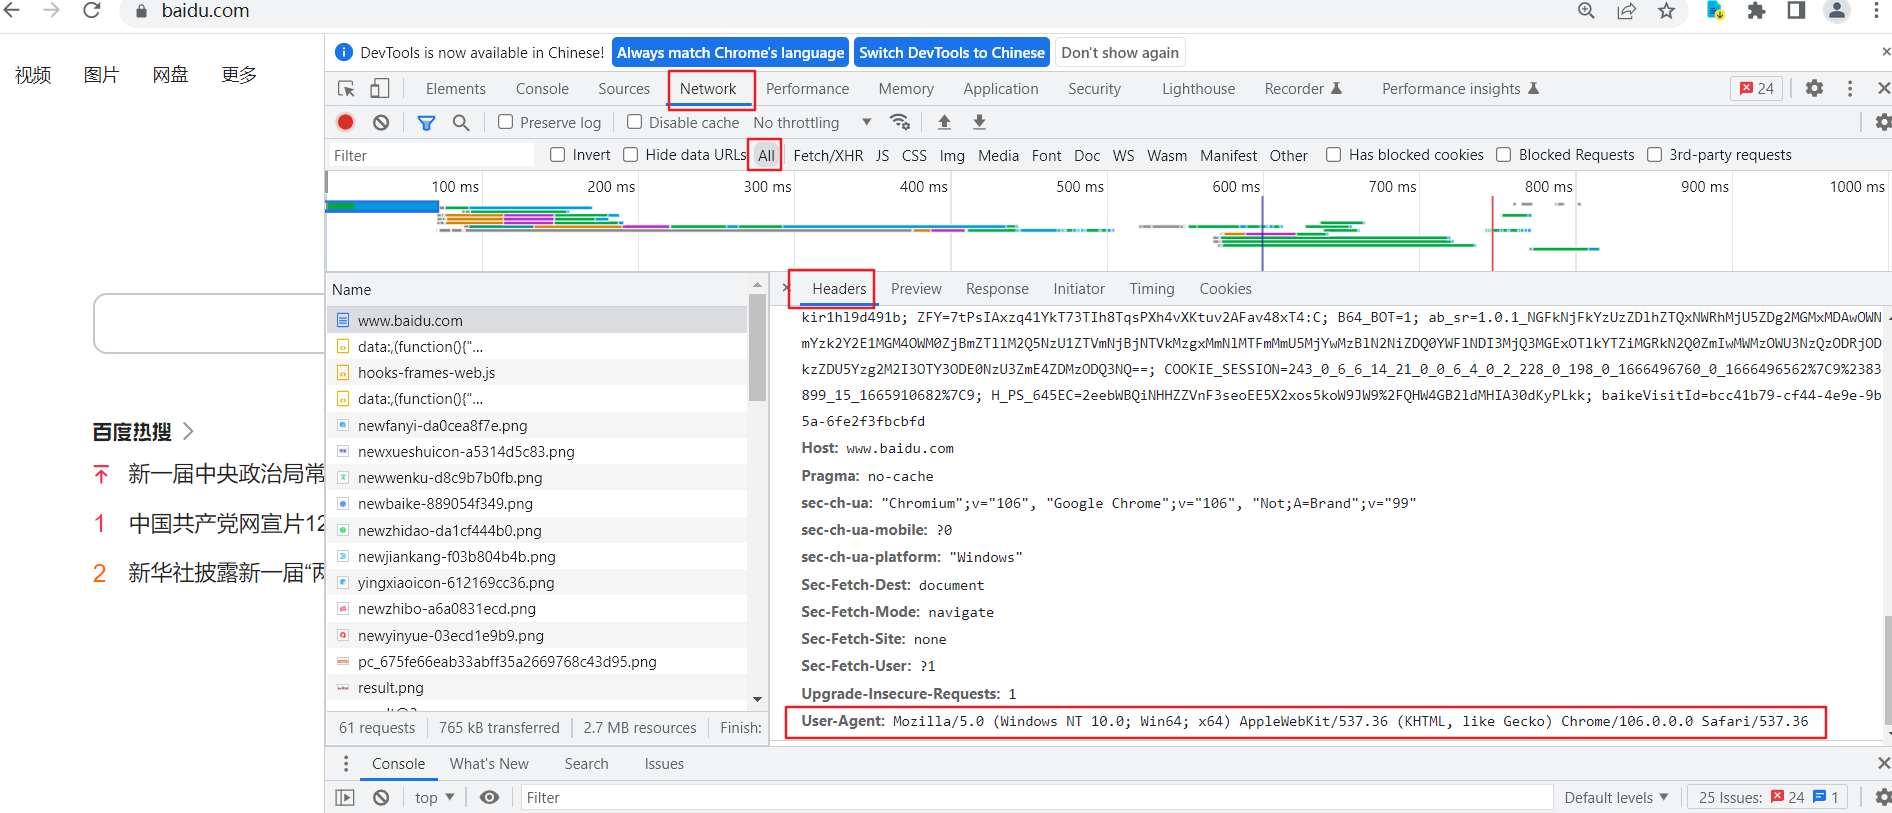This screenshot has height=813, width=1892.
Task: Switch to Sources tab
Action: [x=624, y=89]
